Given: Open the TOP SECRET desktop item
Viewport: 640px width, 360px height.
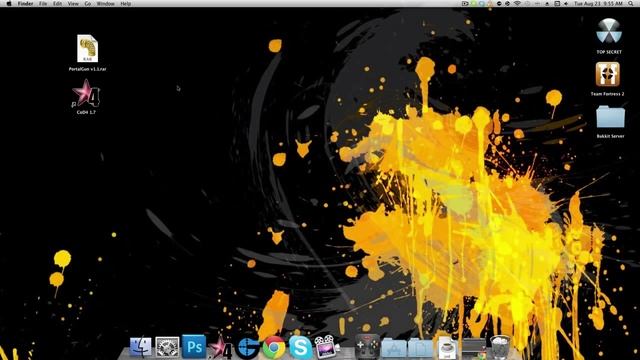Looking at the screenshot, I should pos(609,31).
